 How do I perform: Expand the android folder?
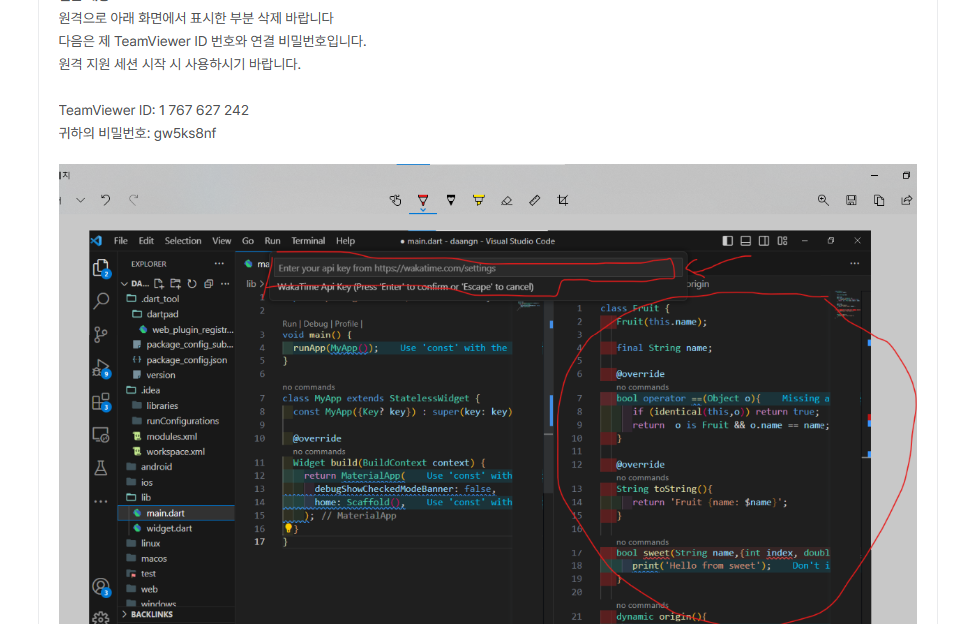tap(156, 467)
